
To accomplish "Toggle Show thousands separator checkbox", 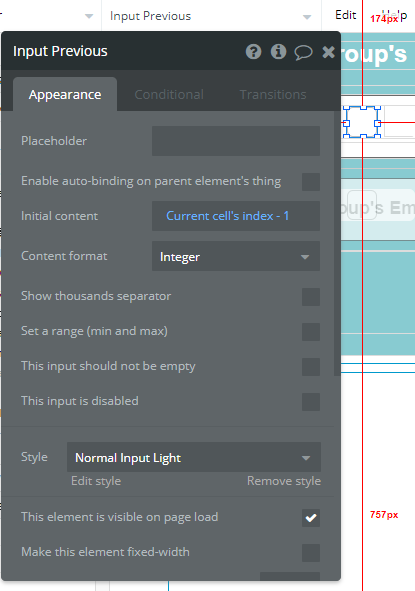I will point(311,297).
